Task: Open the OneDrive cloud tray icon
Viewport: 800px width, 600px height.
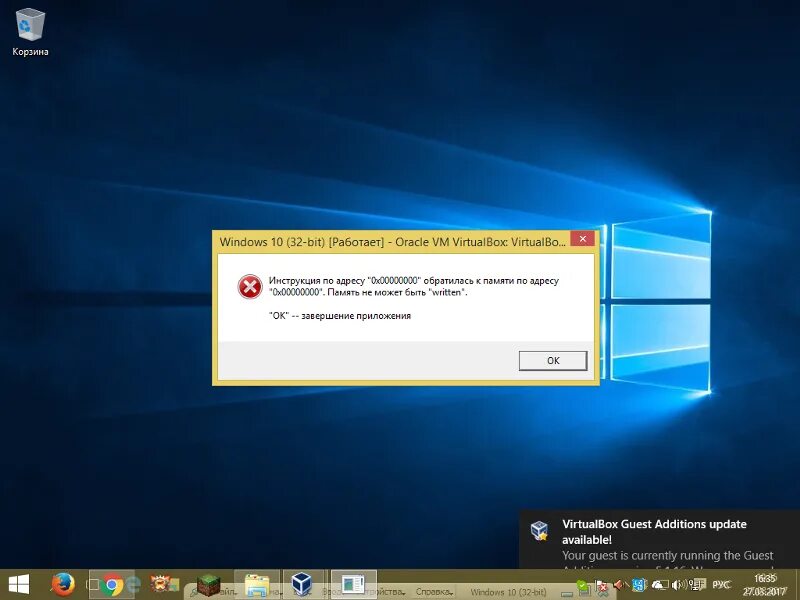Action: (x=658, y=585)
